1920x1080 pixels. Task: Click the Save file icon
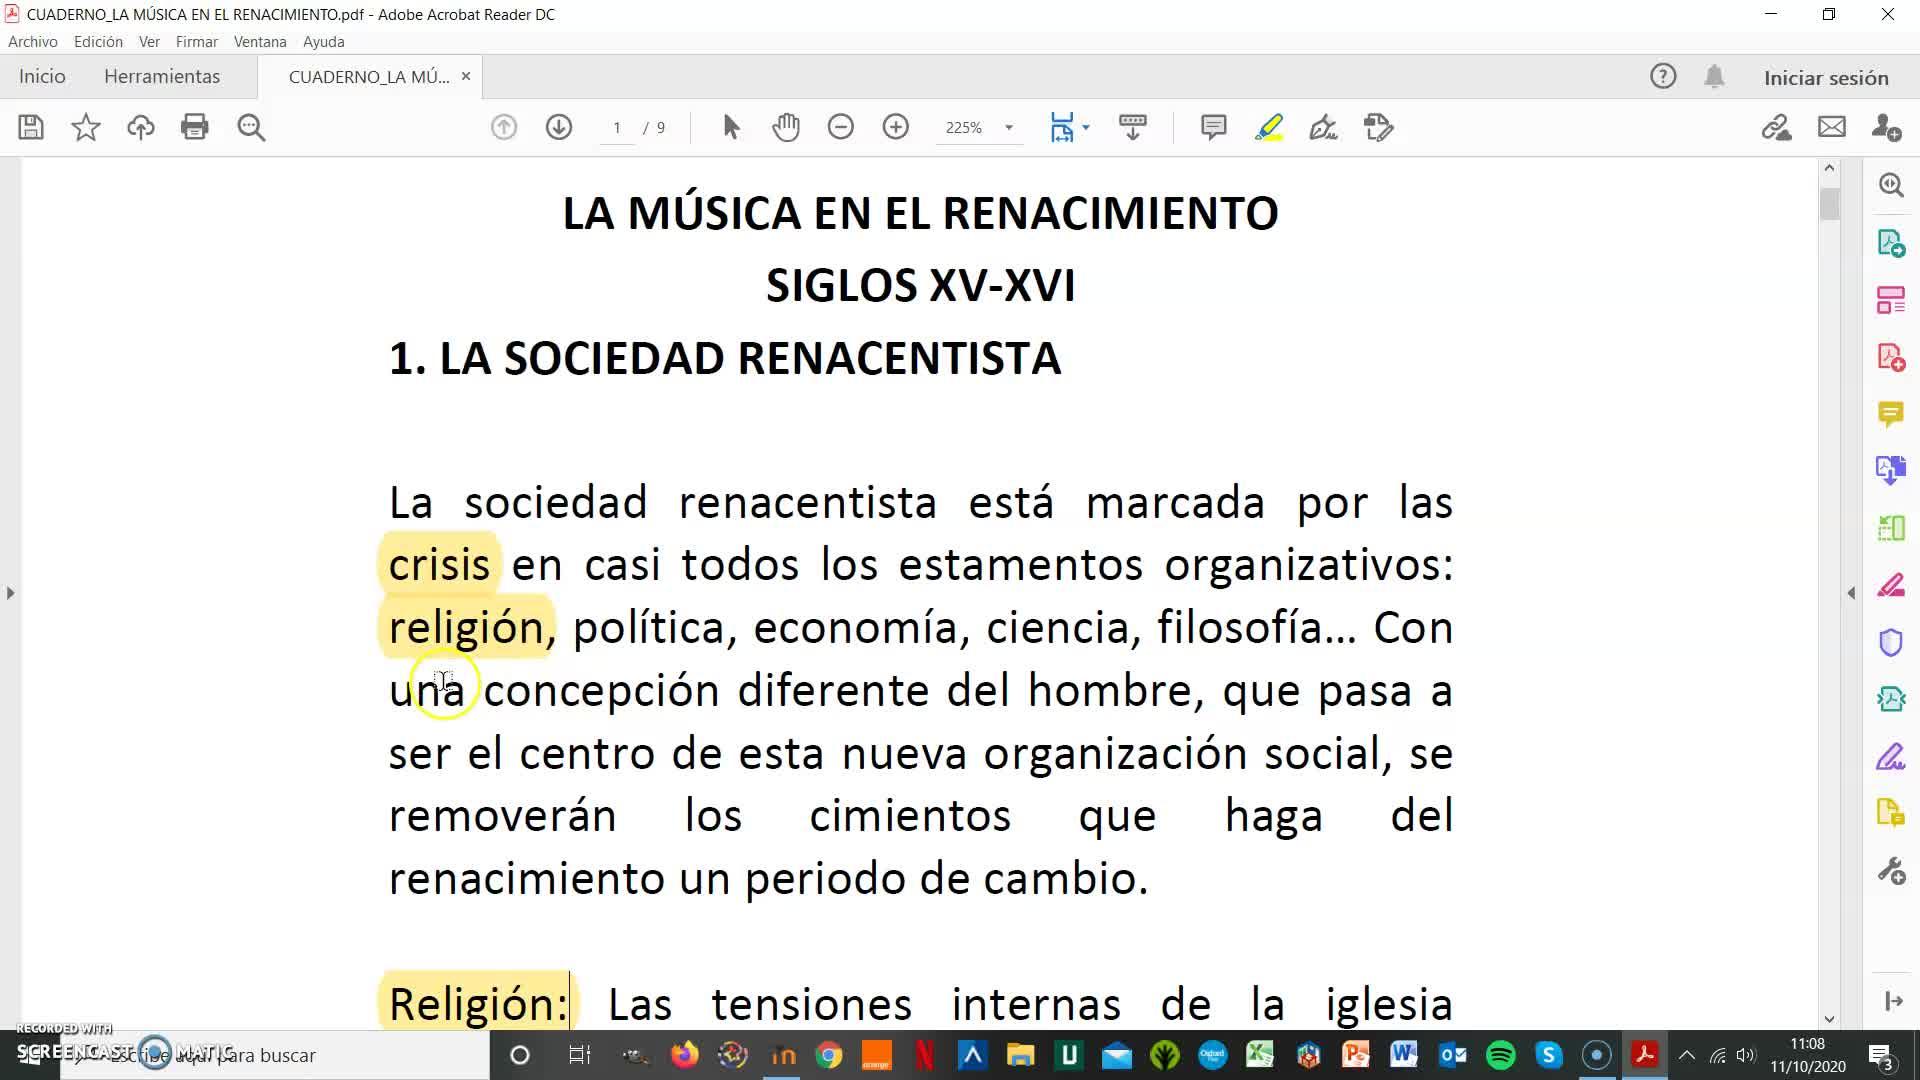pyautogui.click(x=31, y=127)
